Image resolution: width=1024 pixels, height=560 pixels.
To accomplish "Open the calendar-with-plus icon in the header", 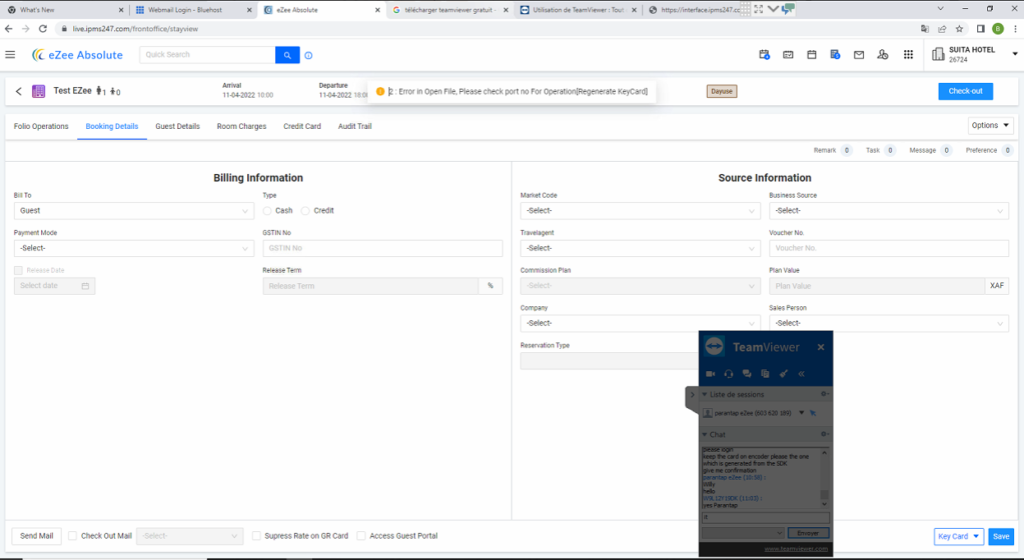I will tap(764, 55).
